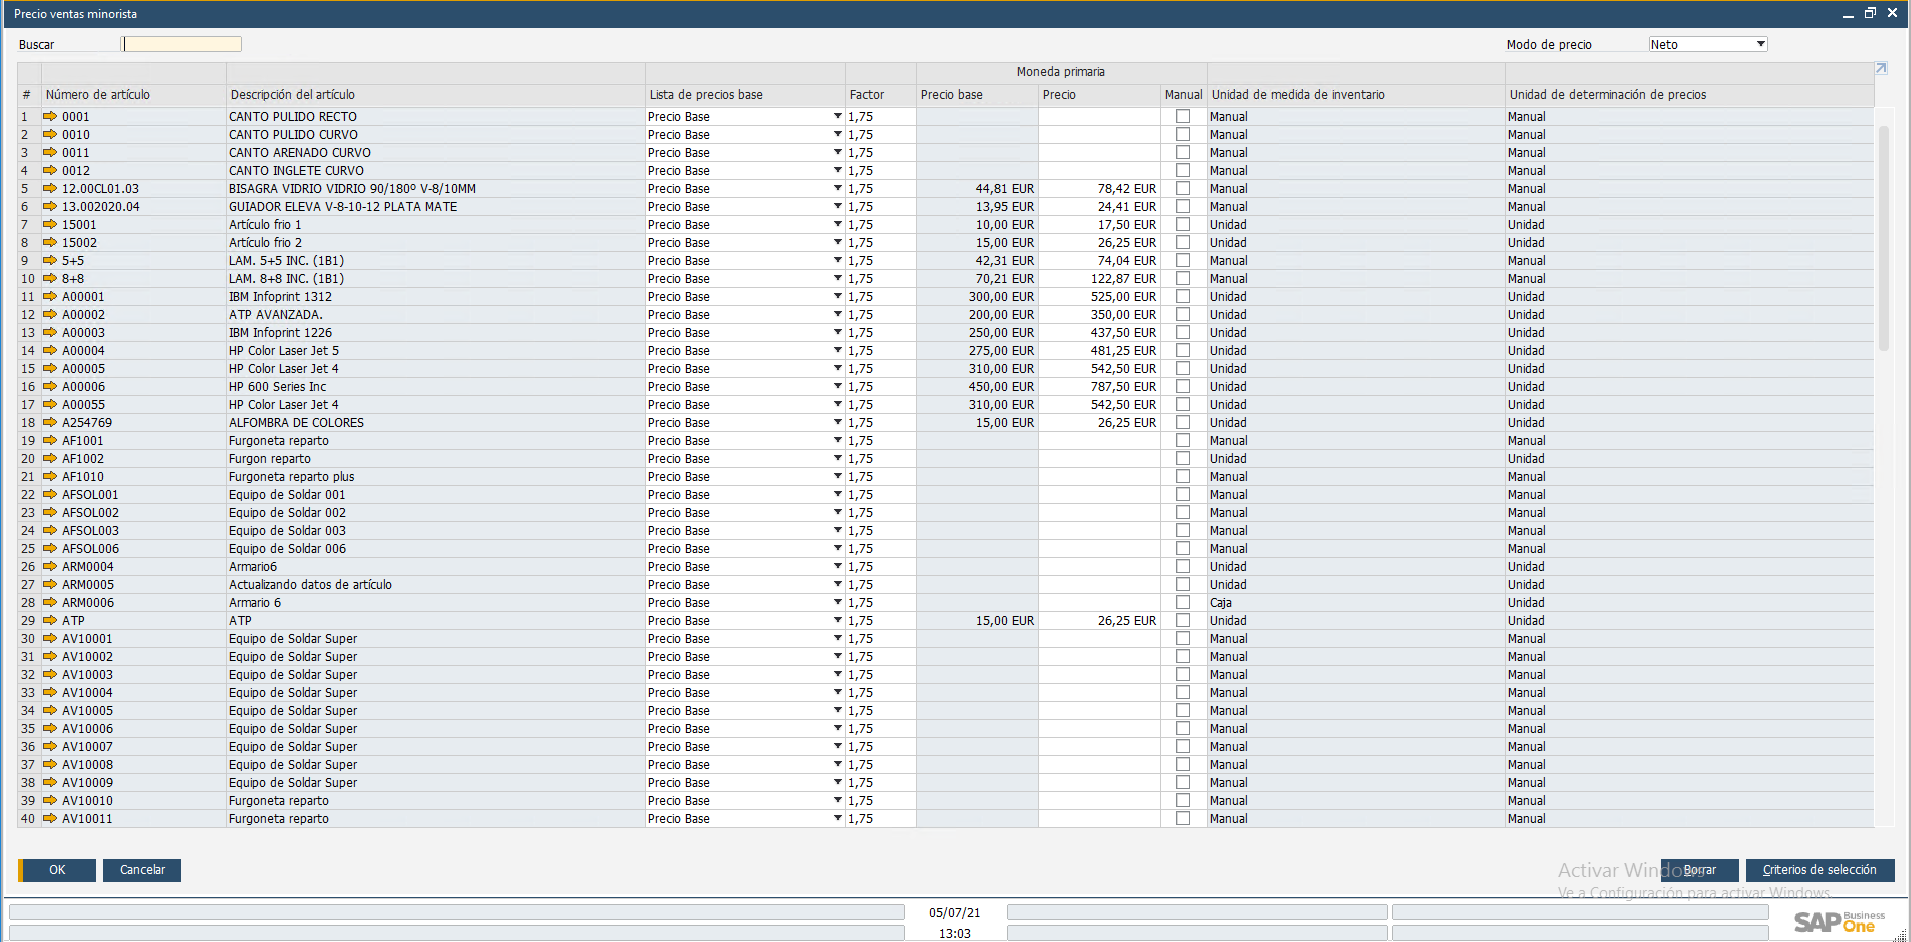The width and height of the screenshot is (1911, 942).
Task: Open the link arrow for A254769
Action: [50, 423]
